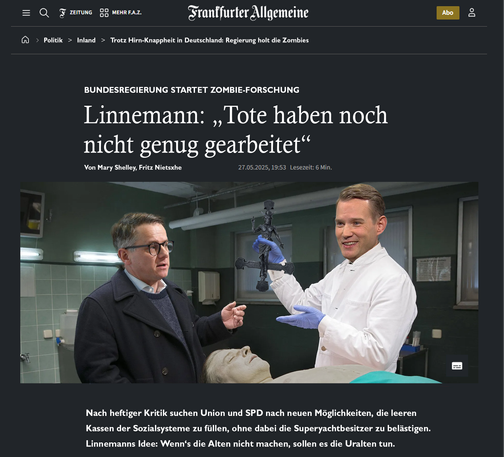Click the ZEITUNG label in header

point(81,13)
